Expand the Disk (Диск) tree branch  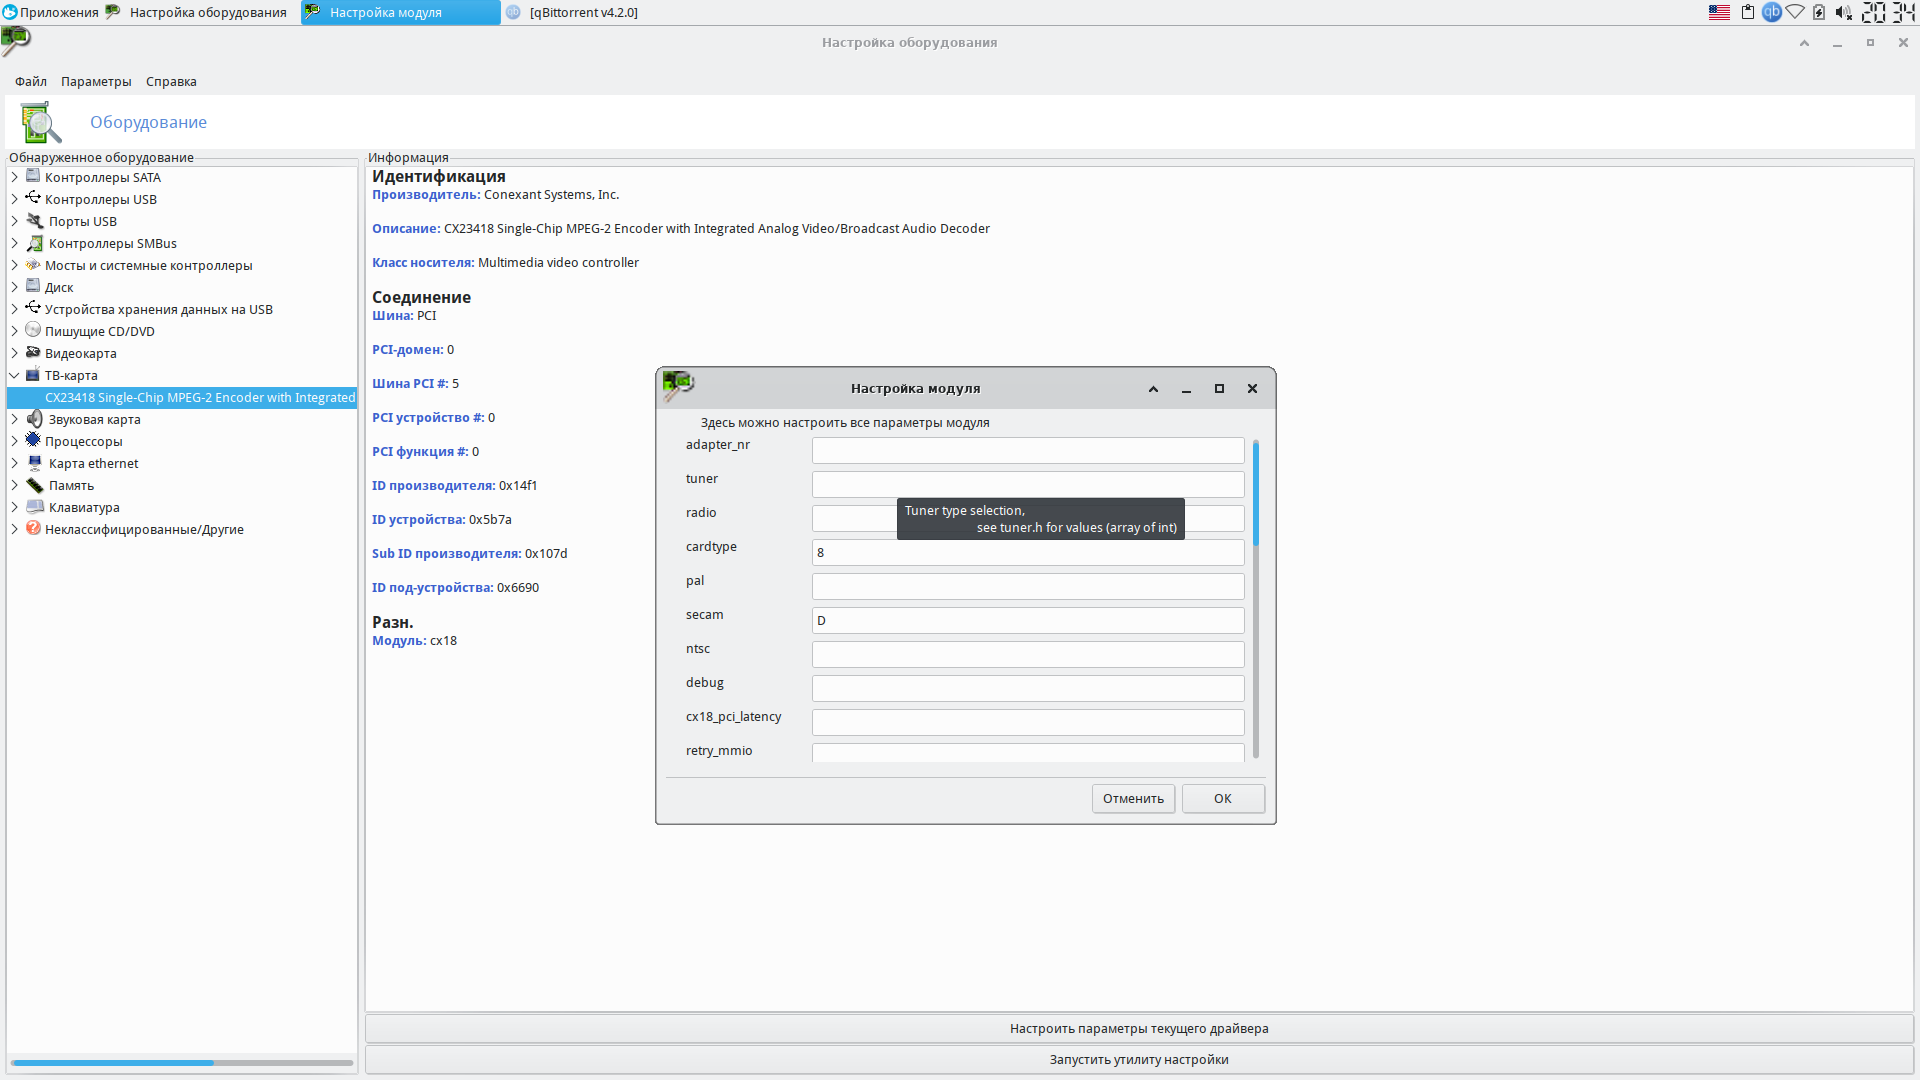[x=15, y=287]
